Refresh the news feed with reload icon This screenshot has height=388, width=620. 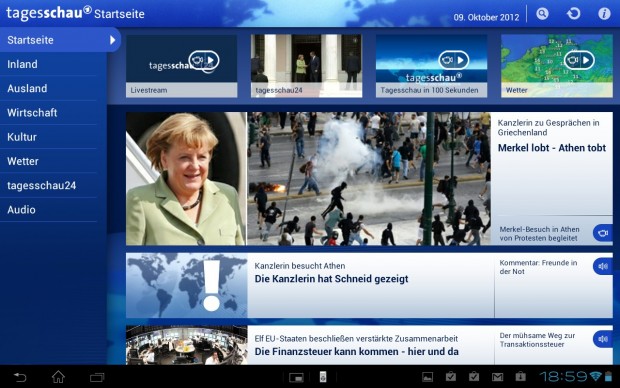point(573,14)
